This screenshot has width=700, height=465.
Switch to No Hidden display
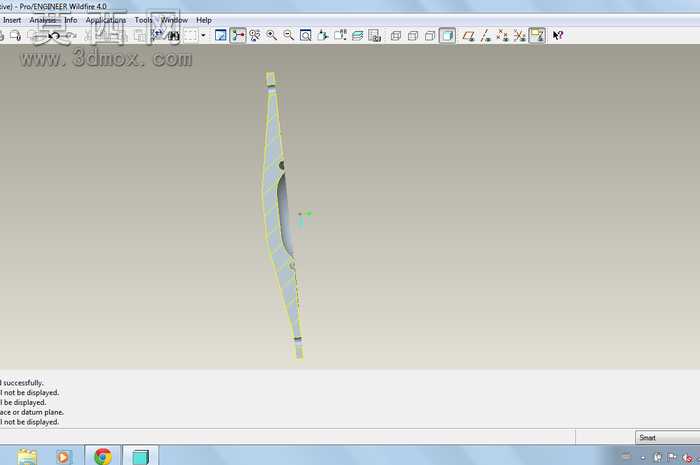coord(430,36)
